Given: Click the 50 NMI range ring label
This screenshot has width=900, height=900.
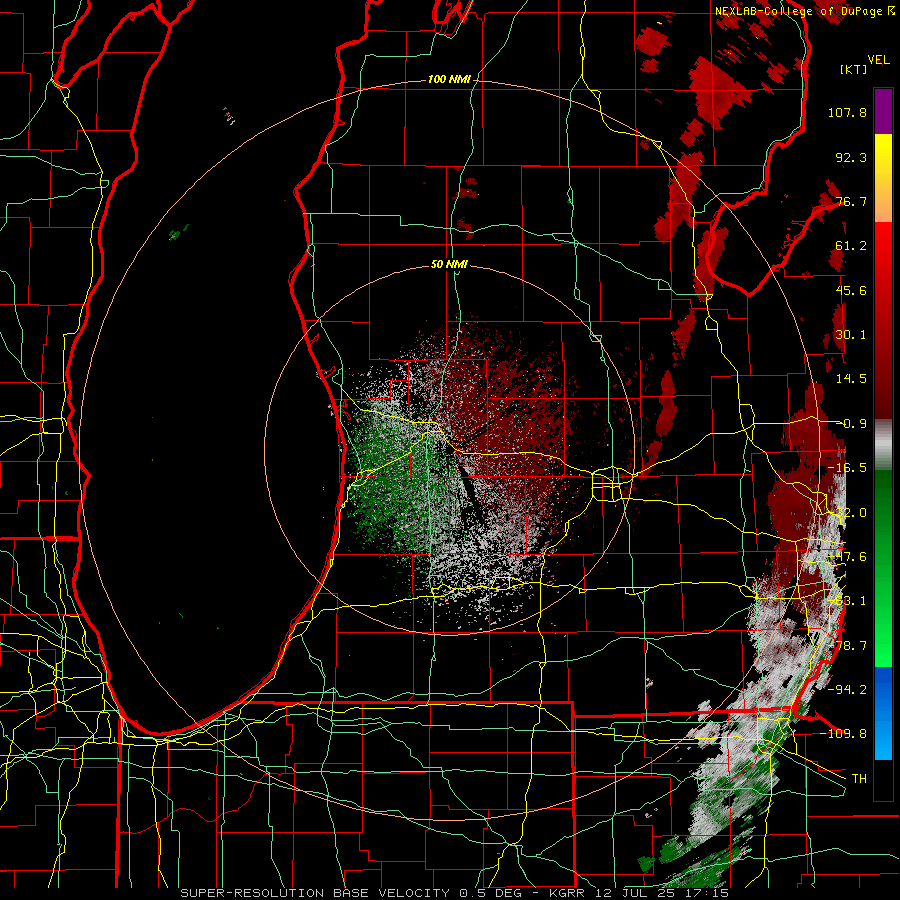Looking at the screenshot, I should pos(449,265).
